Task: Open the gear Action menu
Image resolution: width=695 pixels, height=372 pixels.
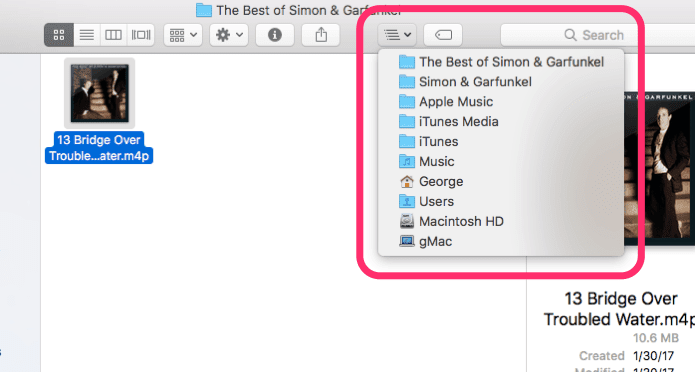Action: [229, 35]
